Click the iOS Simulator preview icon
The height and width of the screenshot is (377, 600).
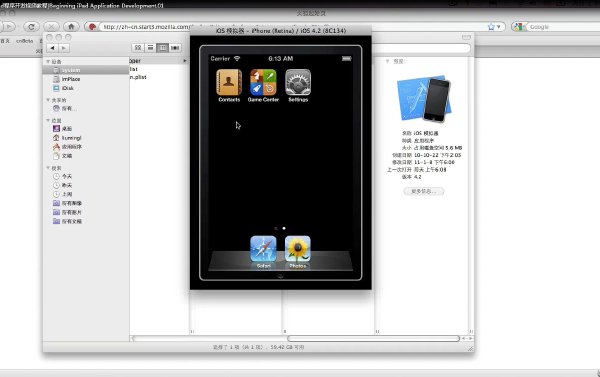pos(424,99)
